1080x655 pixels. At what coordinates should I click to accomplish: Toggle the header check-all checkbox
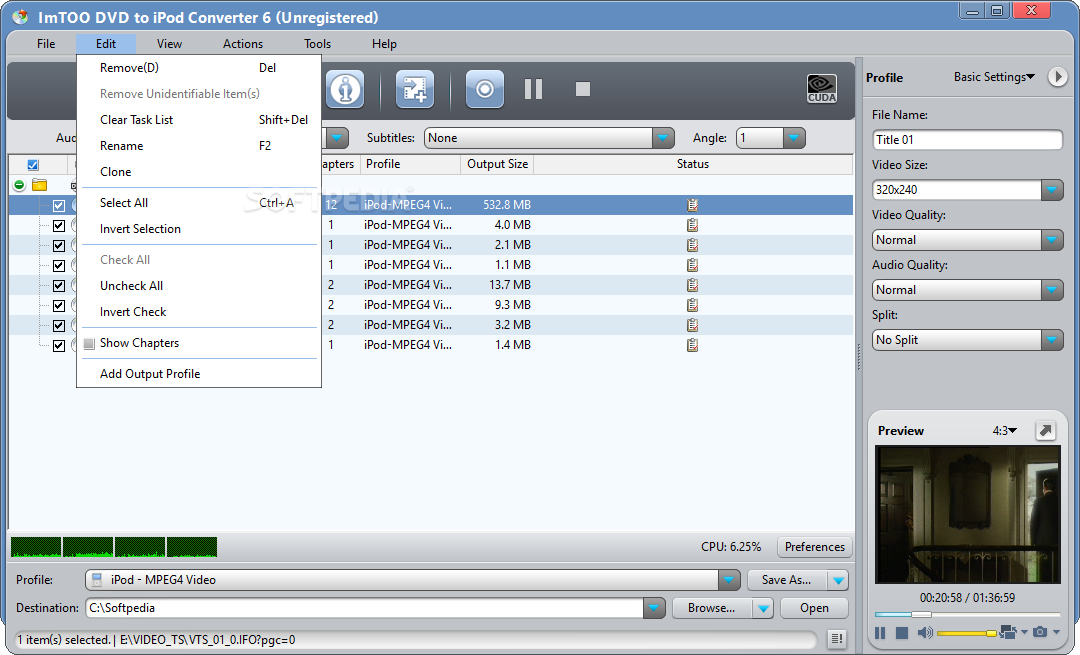pos(32,165)
